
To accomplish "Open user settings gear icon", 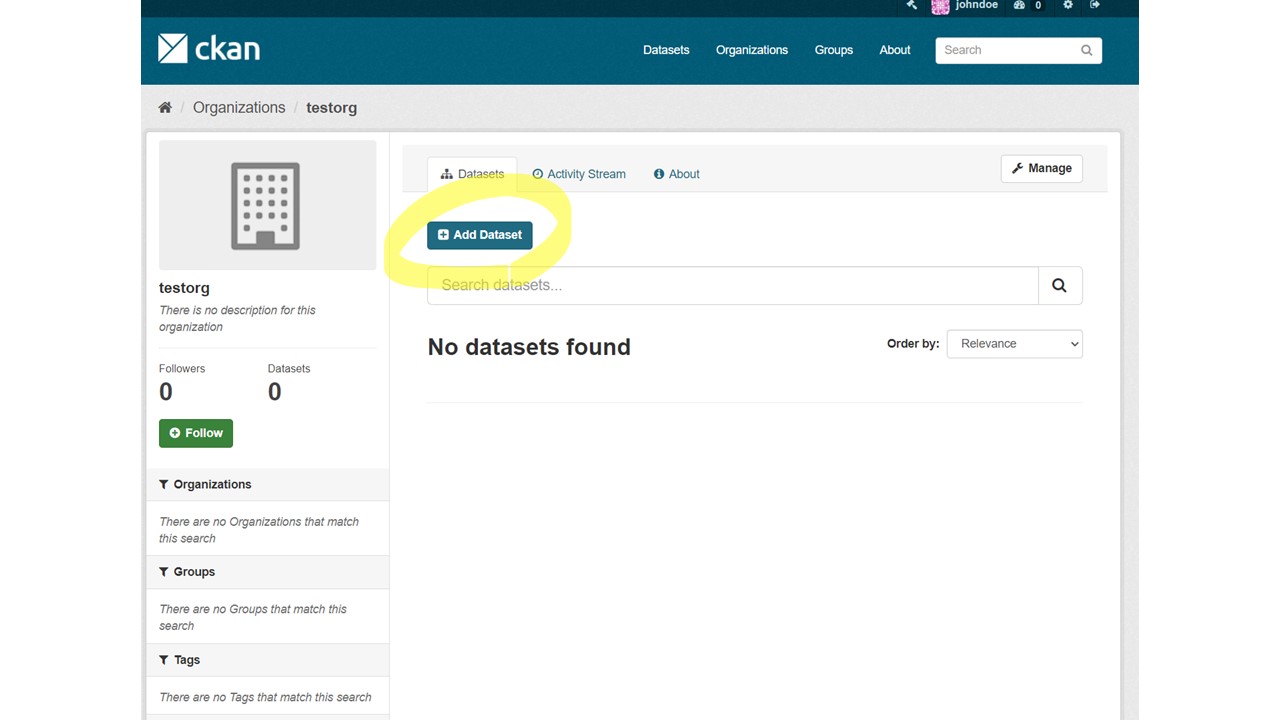I will tap(1067, 5).
